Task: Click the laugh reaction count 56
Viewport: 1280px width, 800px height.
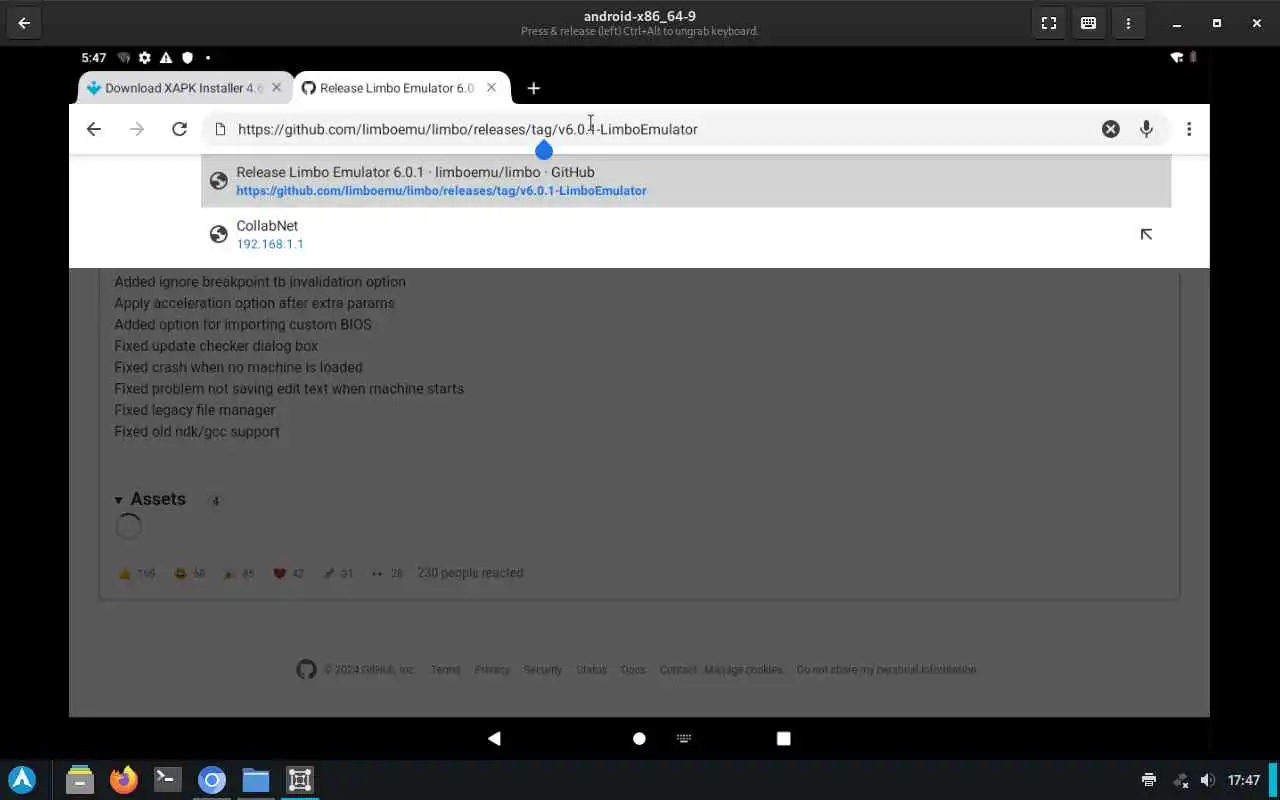Action: (x=189, y=573)
